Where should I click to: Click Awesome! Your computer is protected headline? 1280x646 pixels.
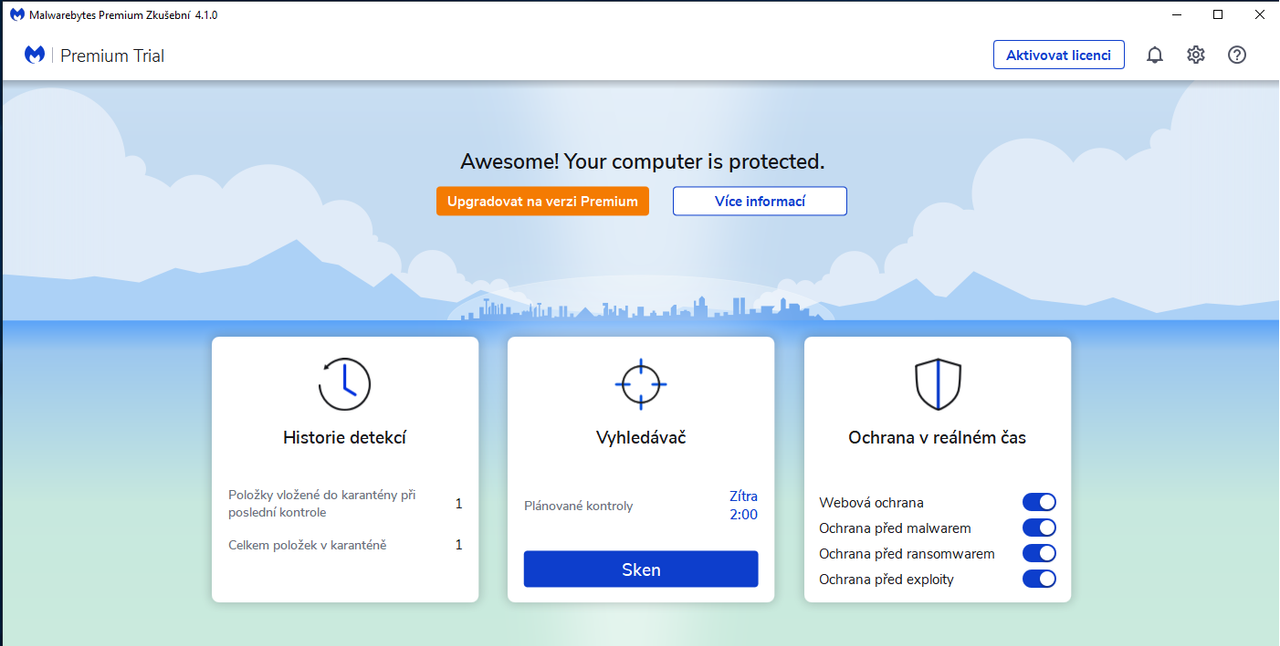coord(642,161)
